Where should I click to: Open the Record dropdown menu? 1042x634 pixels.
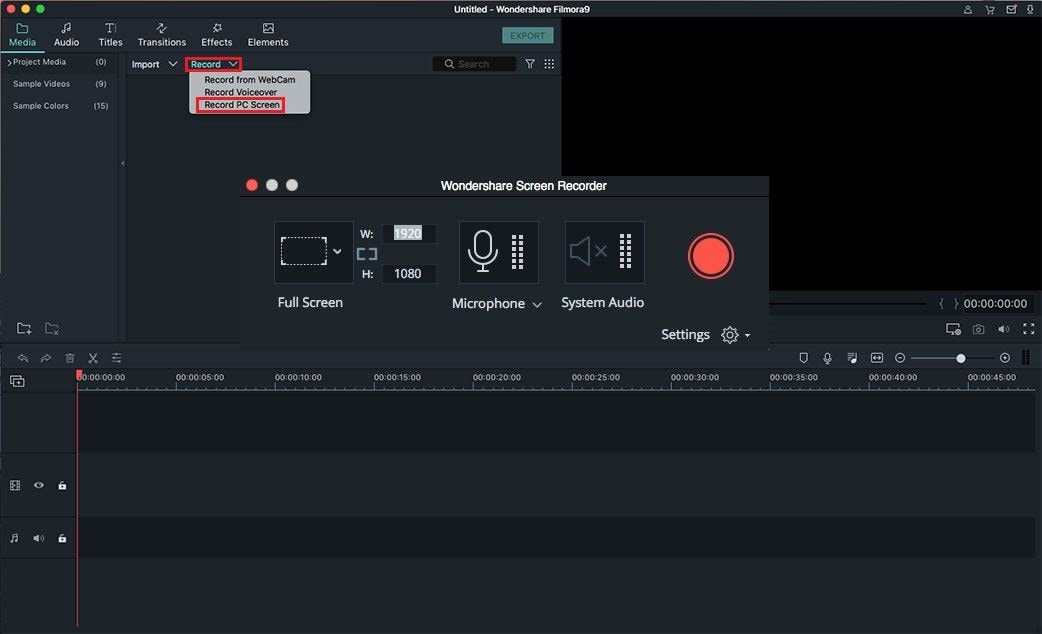213,64
